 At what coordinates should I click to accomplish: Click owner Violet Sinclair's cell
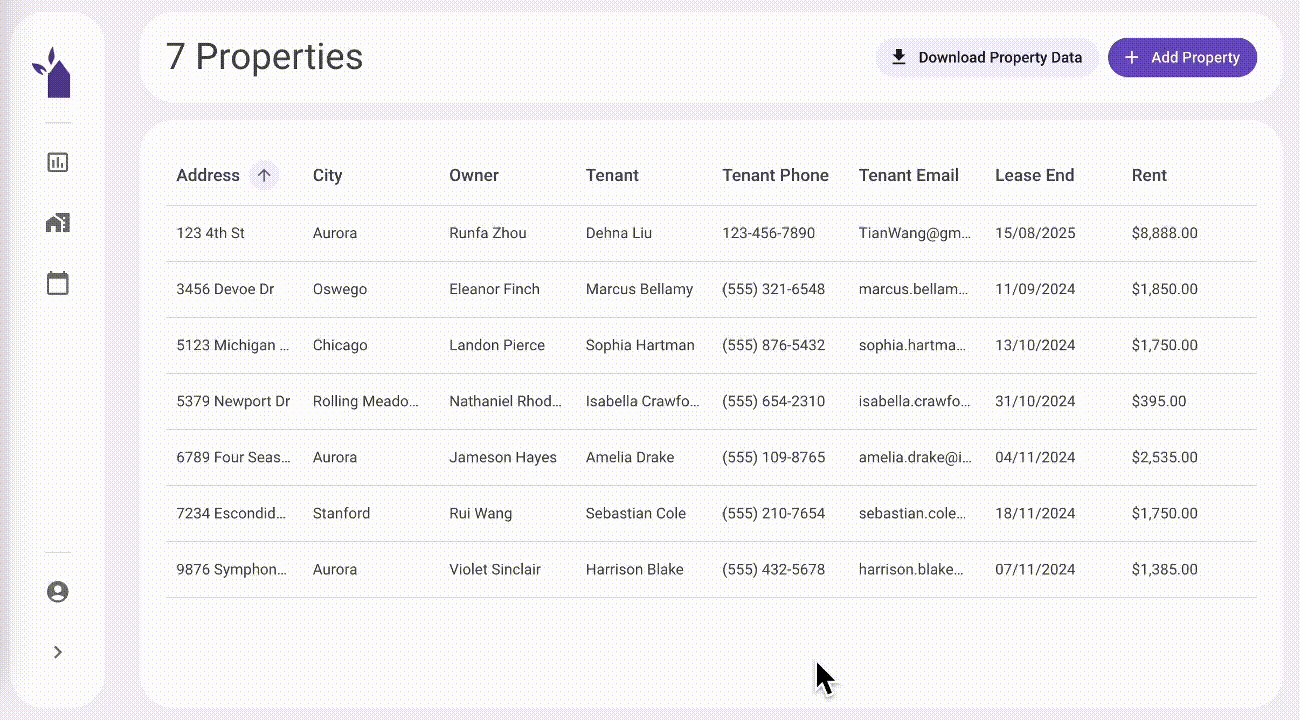495,569
